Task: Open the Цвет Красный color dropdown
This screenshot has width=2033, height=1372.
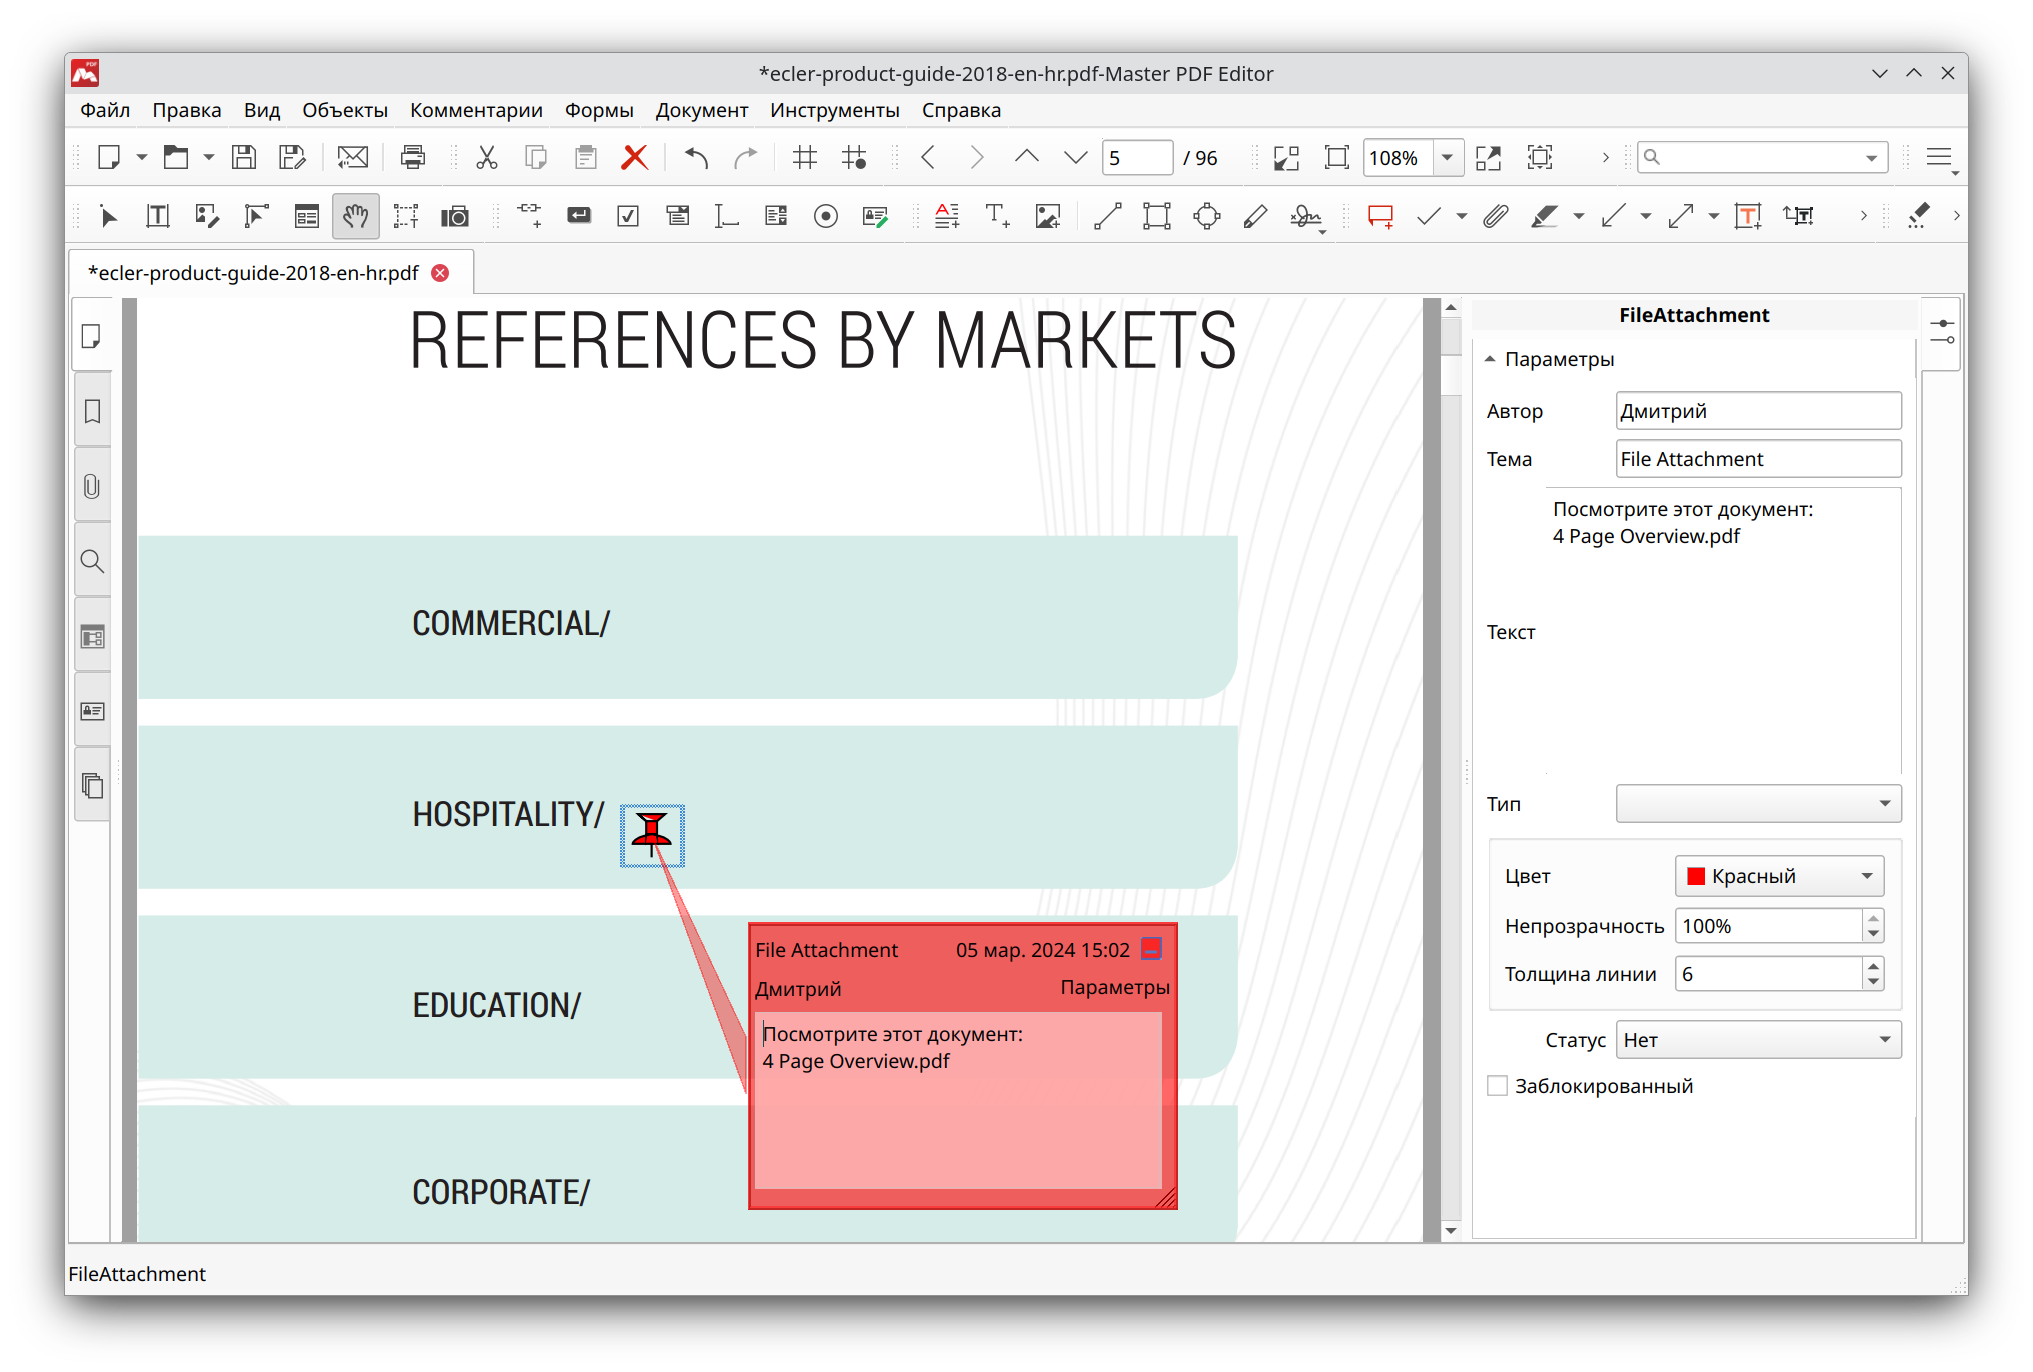Action: (x=1779, y=876)
